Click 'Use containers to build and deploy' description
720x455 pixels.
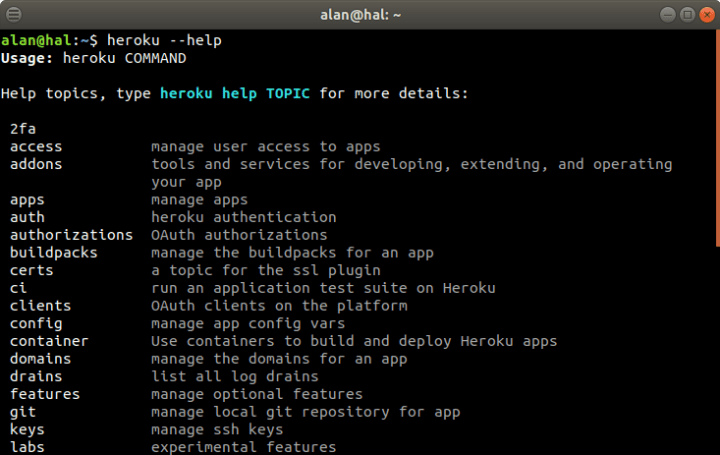tap(354, 342)
